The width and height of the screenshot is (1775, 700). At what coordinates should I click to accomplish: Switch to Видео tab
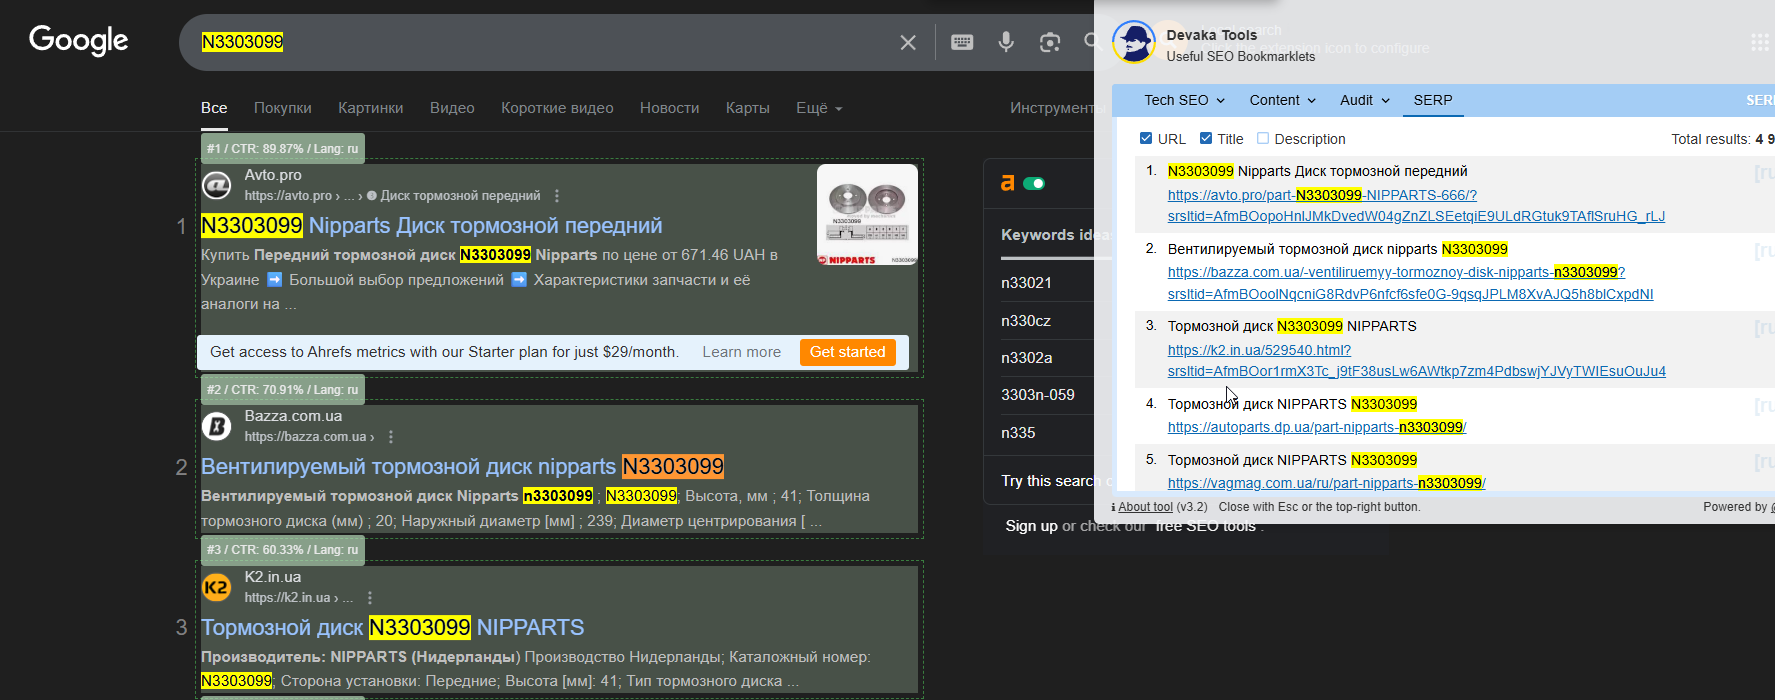[452, 108]
